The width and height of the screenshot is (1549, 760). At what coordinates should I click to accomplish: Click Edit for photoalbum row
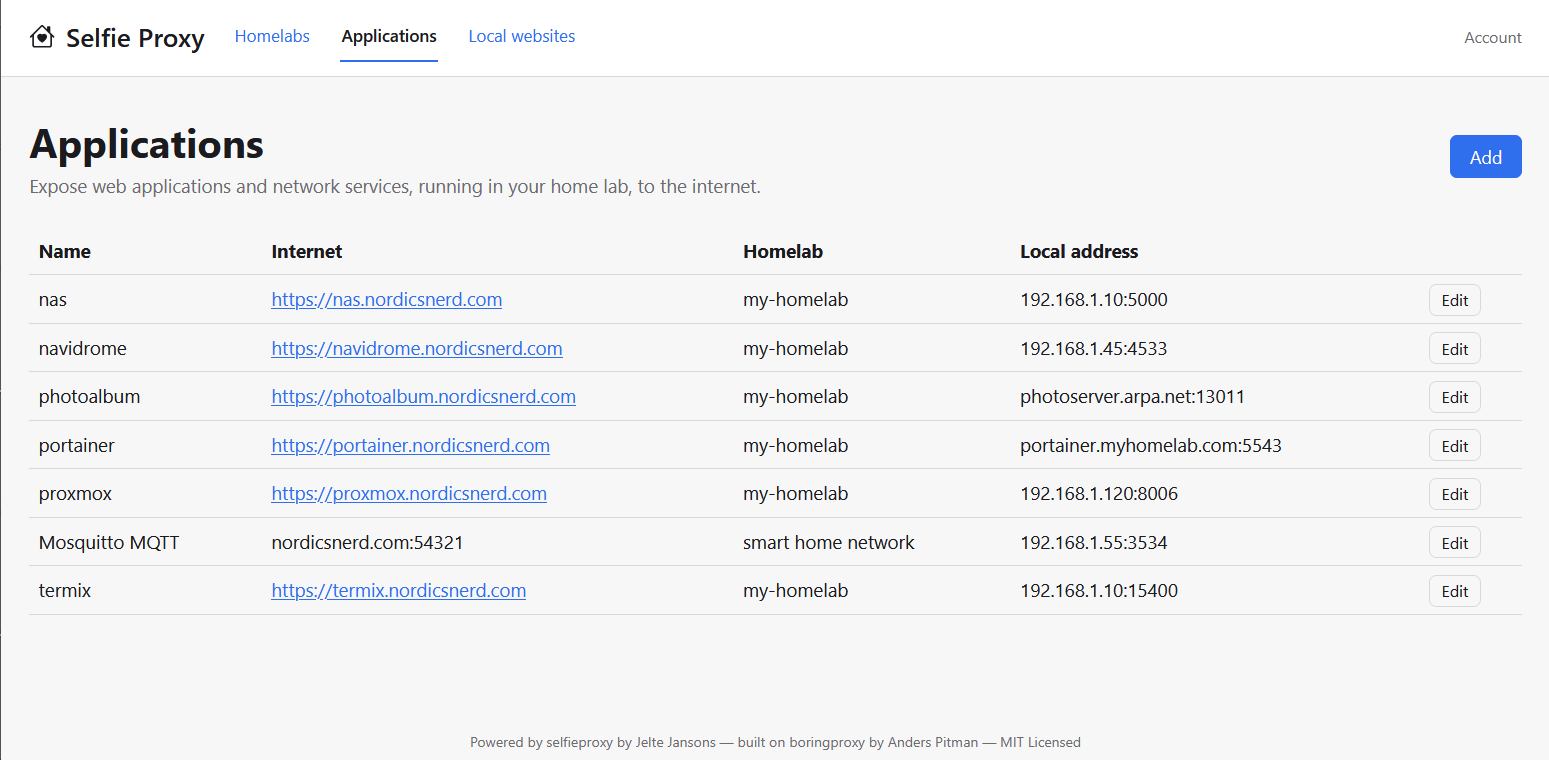pos(1455,397)
